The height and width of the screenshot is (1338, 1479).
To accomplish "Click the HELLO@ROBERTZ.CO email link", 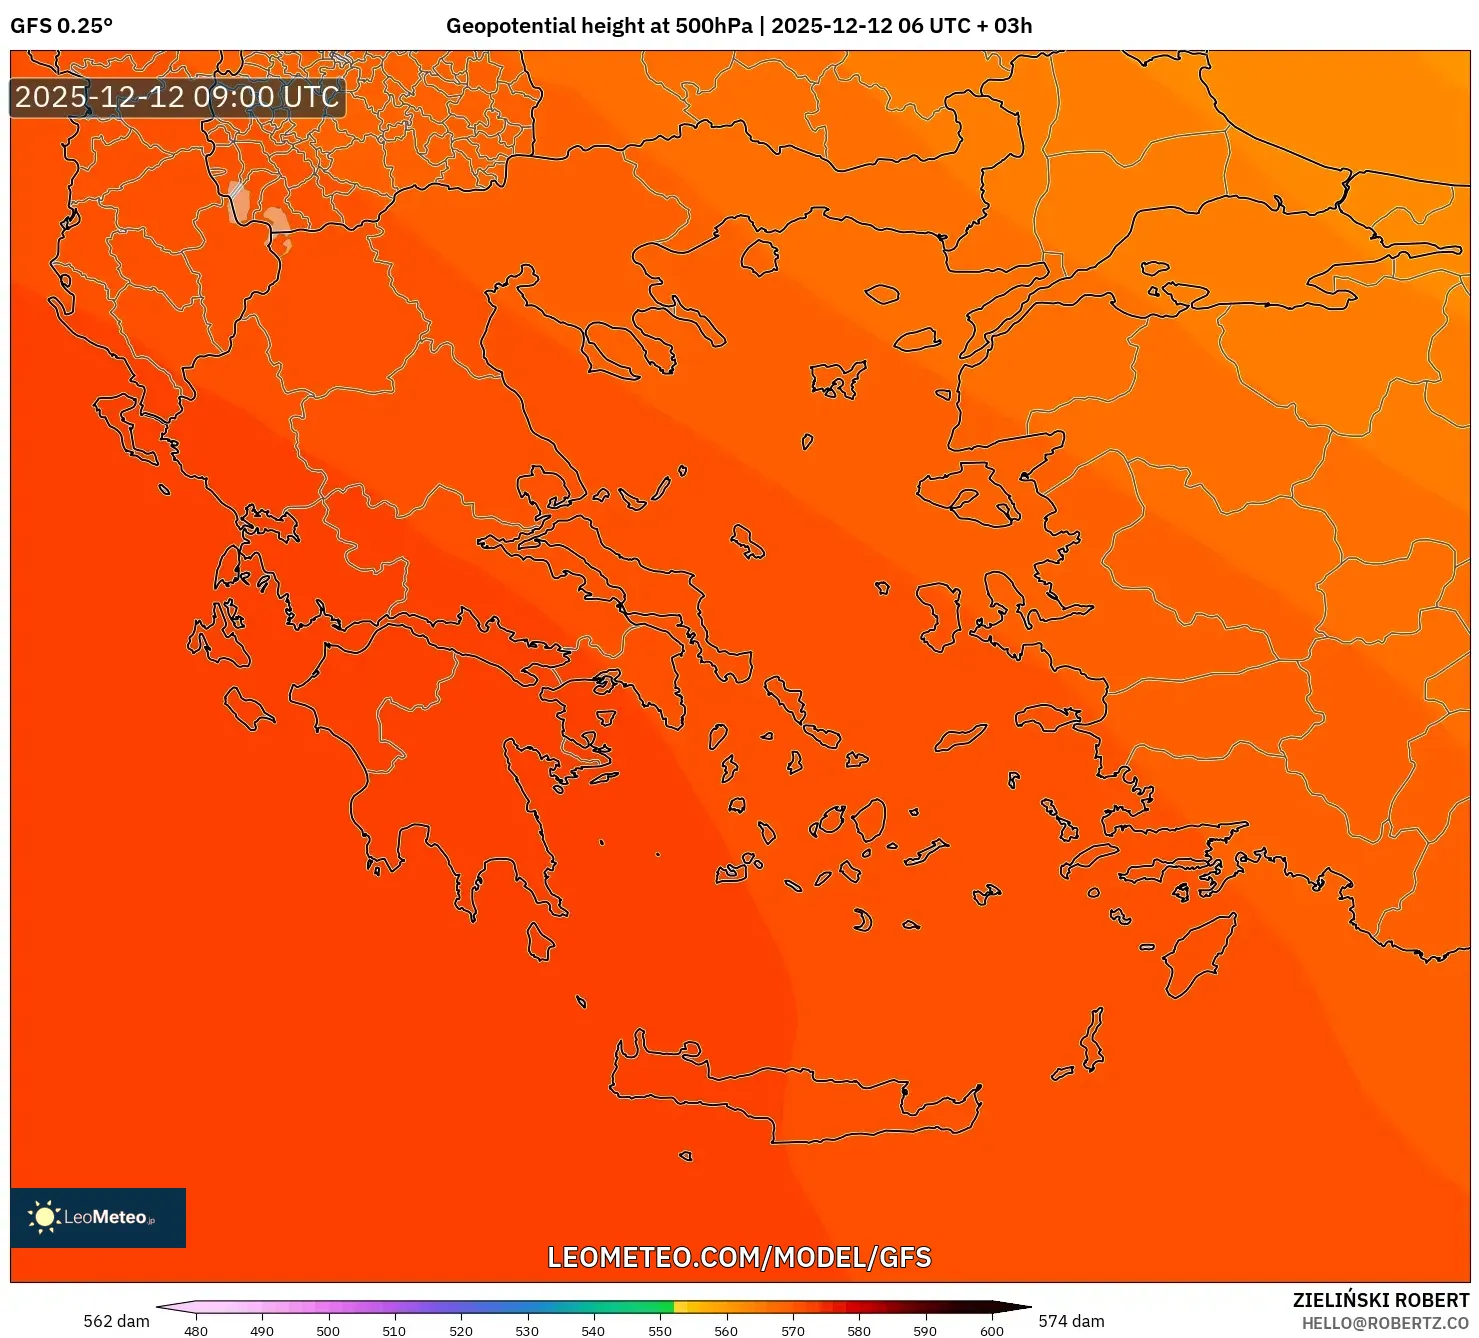I will click(1384, 1322).
